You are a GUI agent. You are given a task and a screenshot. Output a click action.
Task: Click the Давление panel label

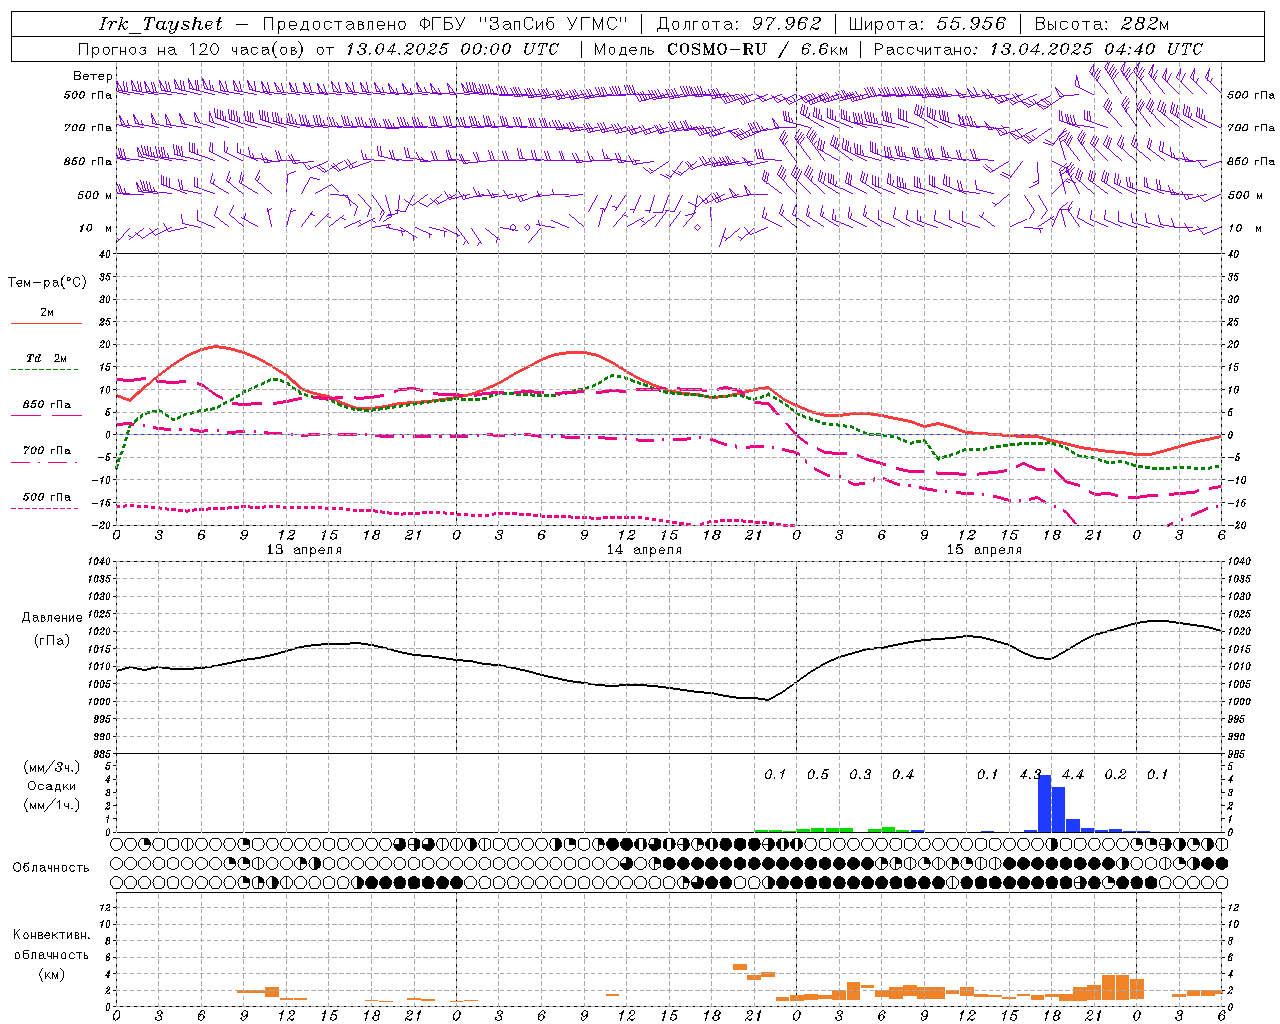tap(52, 618)
